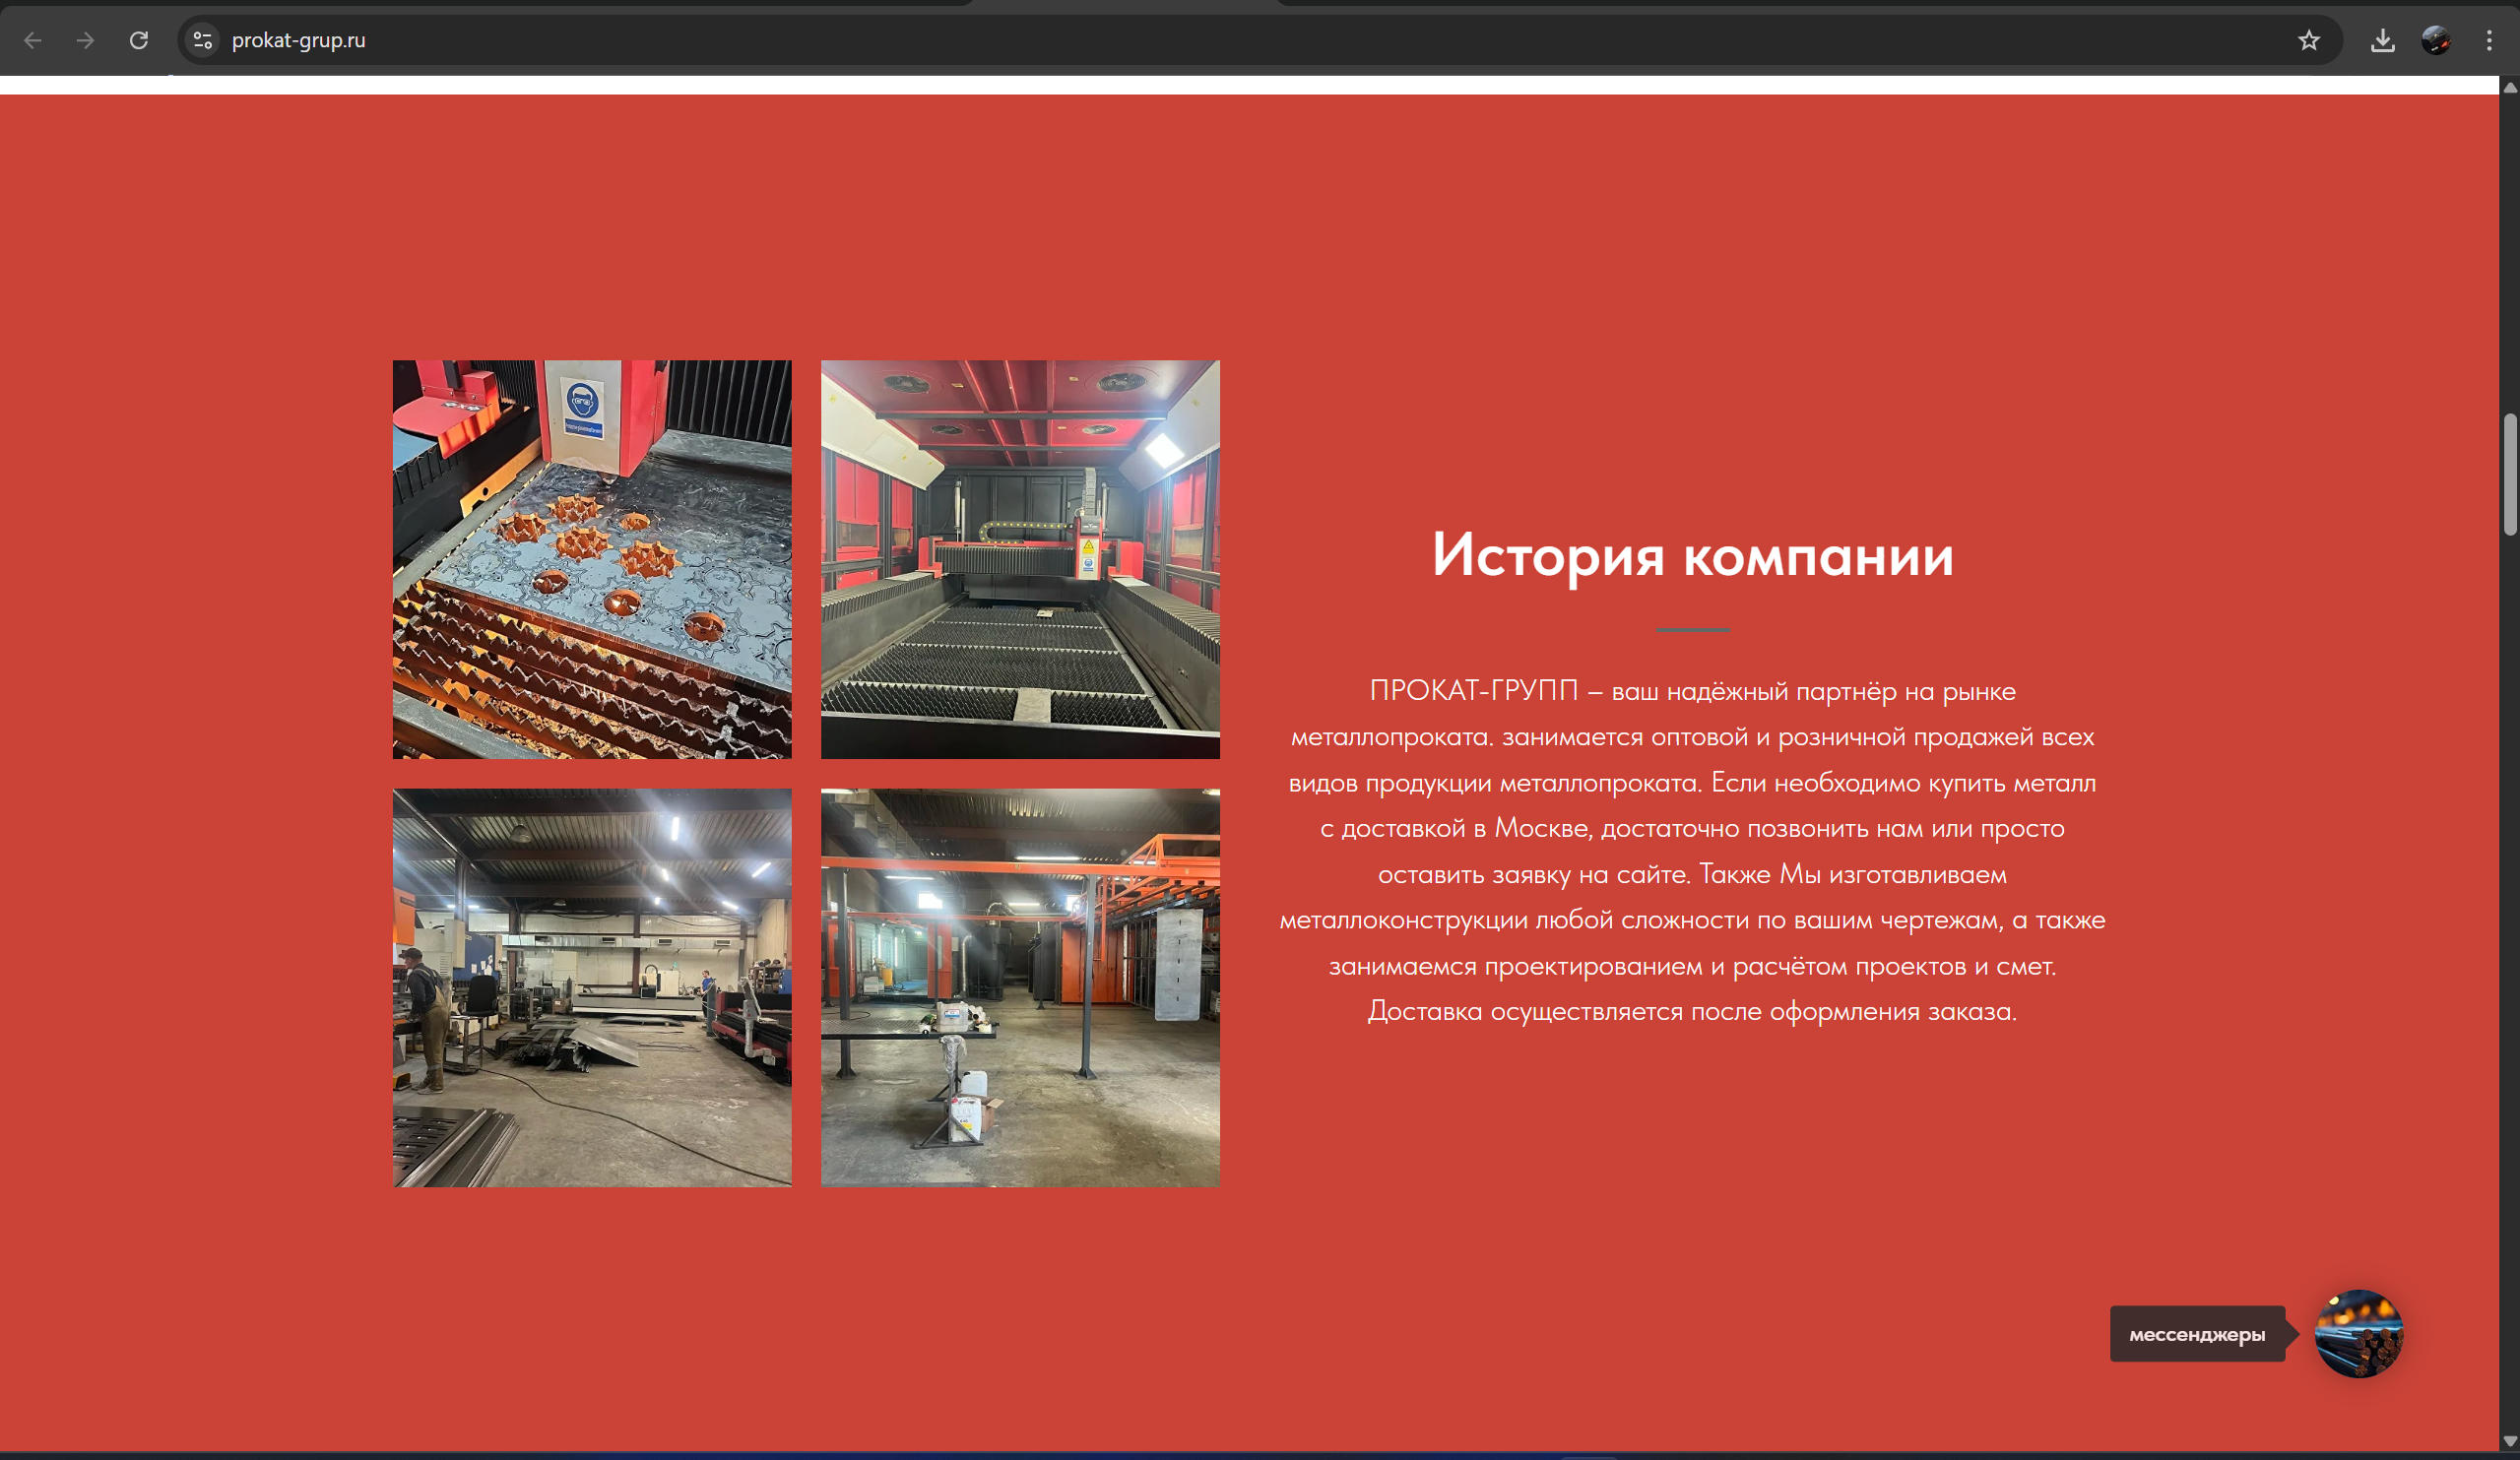Open the browser downloads icon
2520x1460 pixels.
[x=2382, y=40]
